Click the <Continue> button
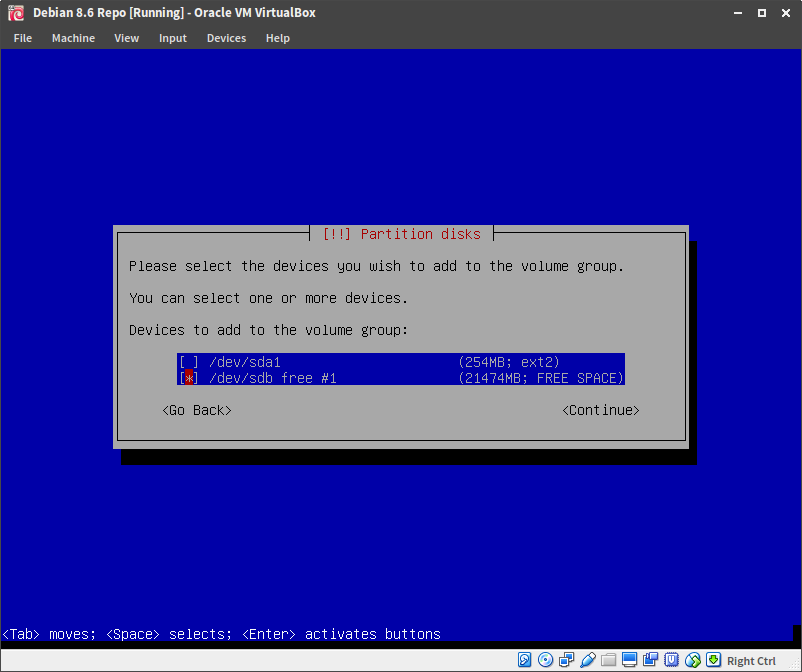The height and width of the screenshot is (672, 802). click(600, 411)
